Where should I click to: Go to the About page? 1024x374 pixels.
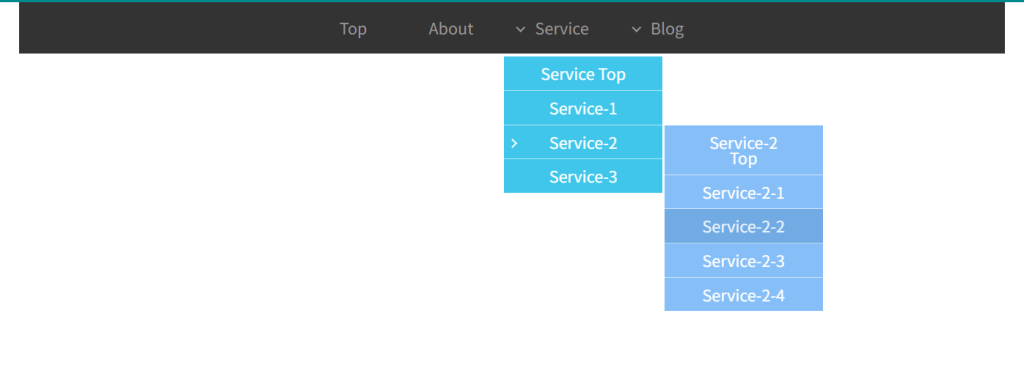coord(451,29)
